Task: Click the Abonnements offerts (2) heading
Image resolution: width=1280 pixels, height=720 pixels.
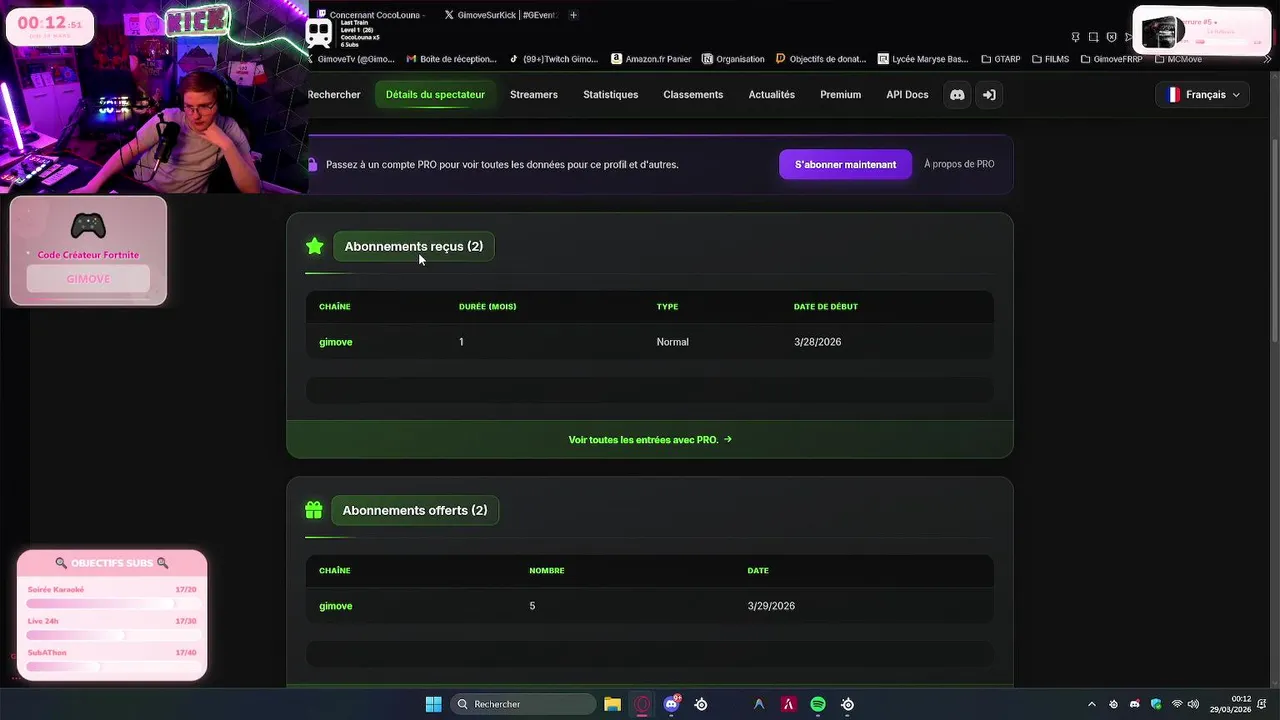Action: [415, 510]
